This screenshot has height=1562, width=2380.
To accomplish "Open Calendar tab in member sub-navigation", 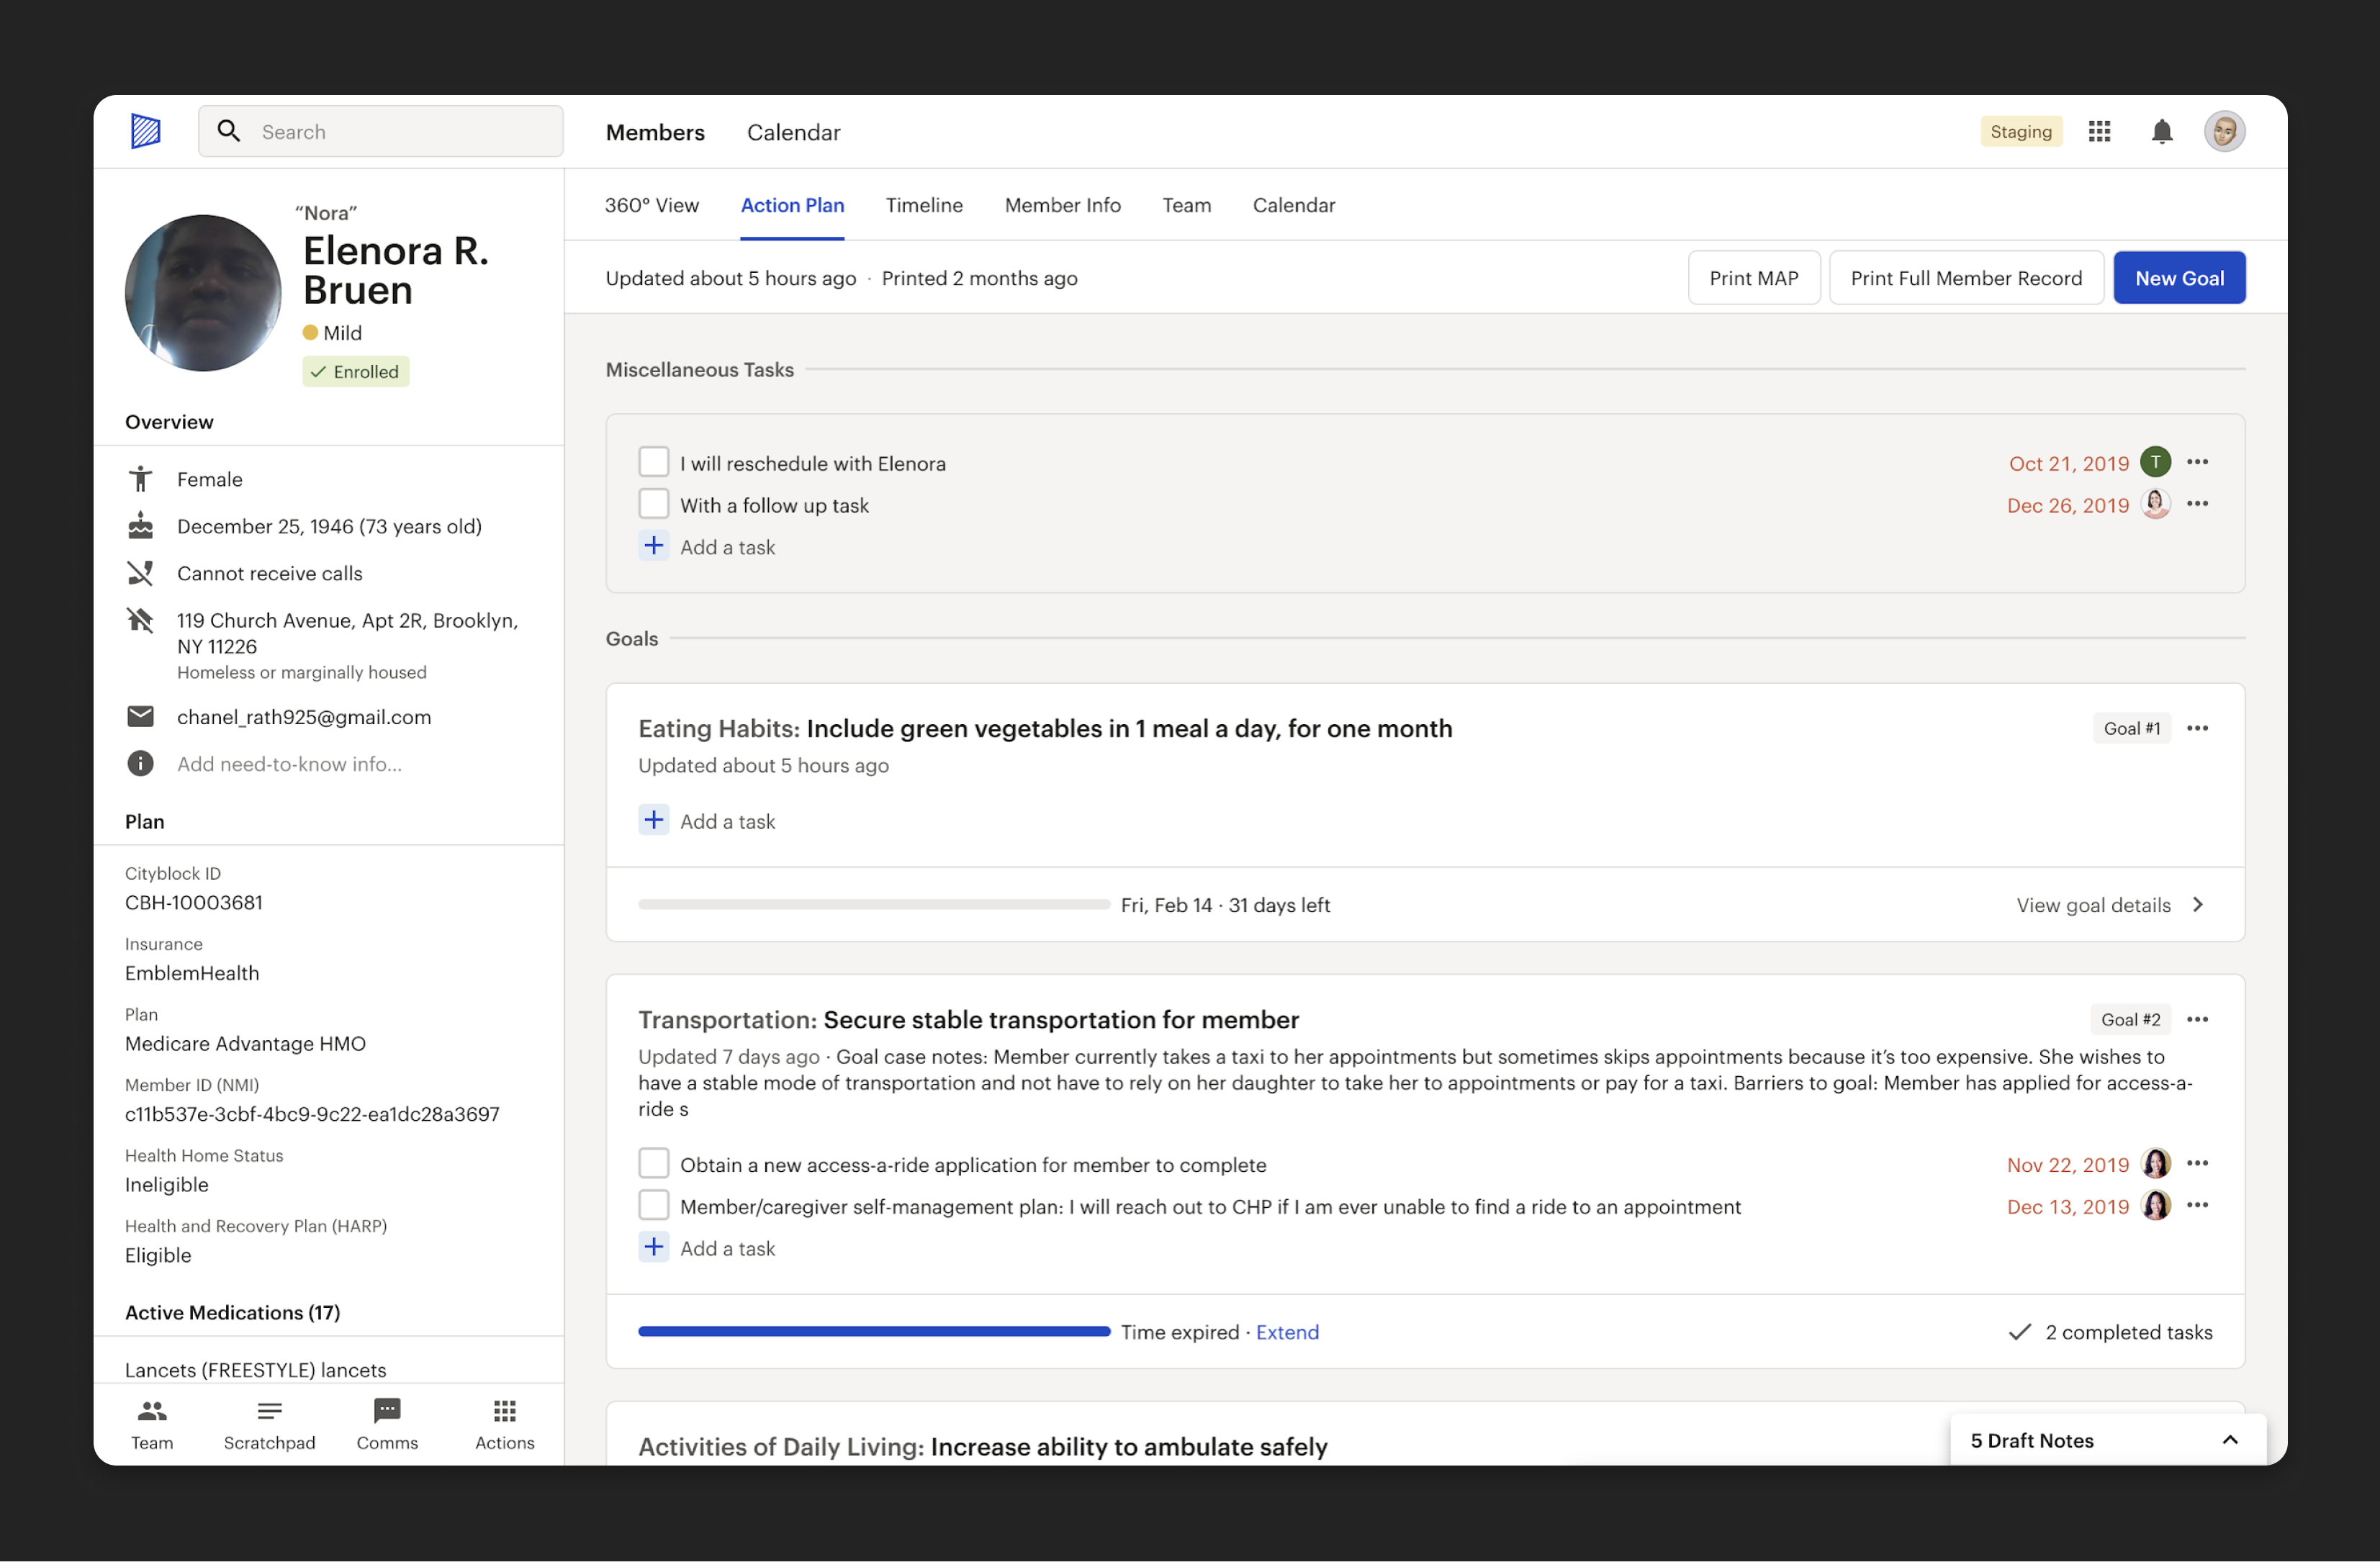I will click(1294, 205).
